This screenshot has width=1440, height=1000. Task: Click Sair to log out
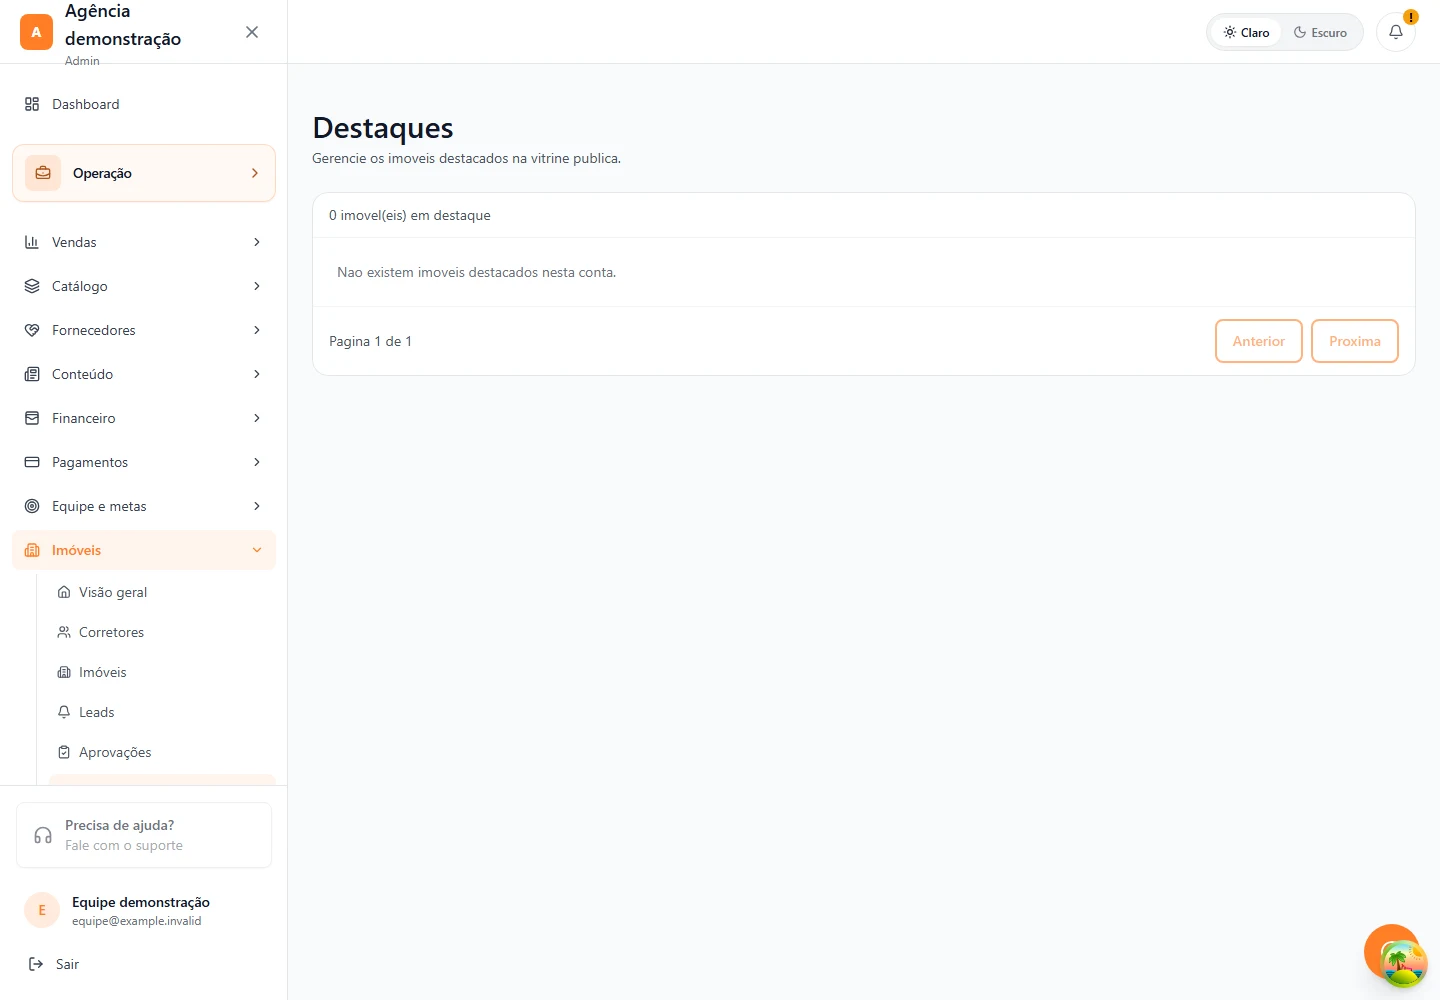144,964
